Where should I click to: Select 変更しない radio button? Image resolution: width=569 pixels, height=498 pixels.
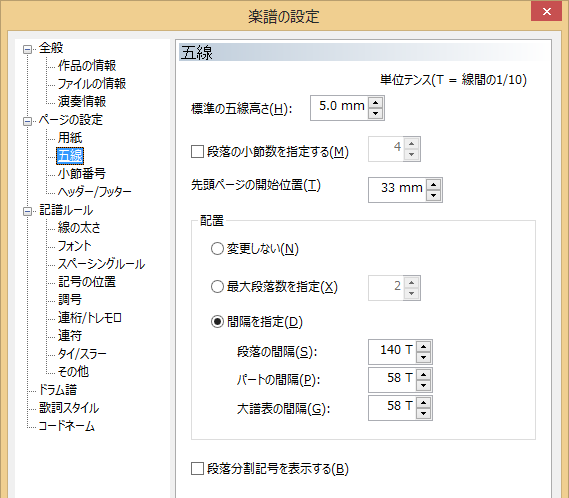click(x=217, y=249)
